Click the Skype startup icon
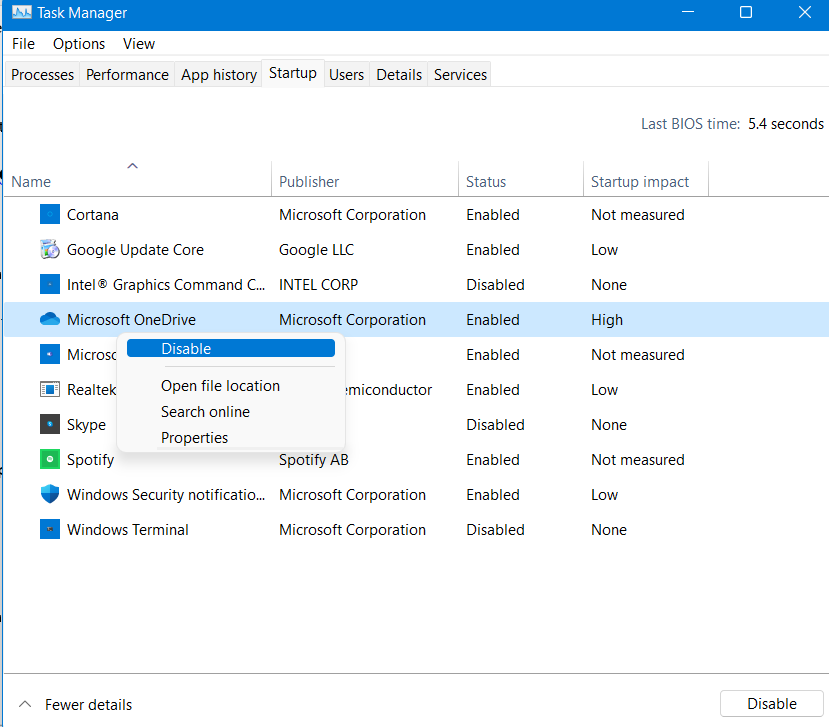829x727 pixels. tap(50, 425)
